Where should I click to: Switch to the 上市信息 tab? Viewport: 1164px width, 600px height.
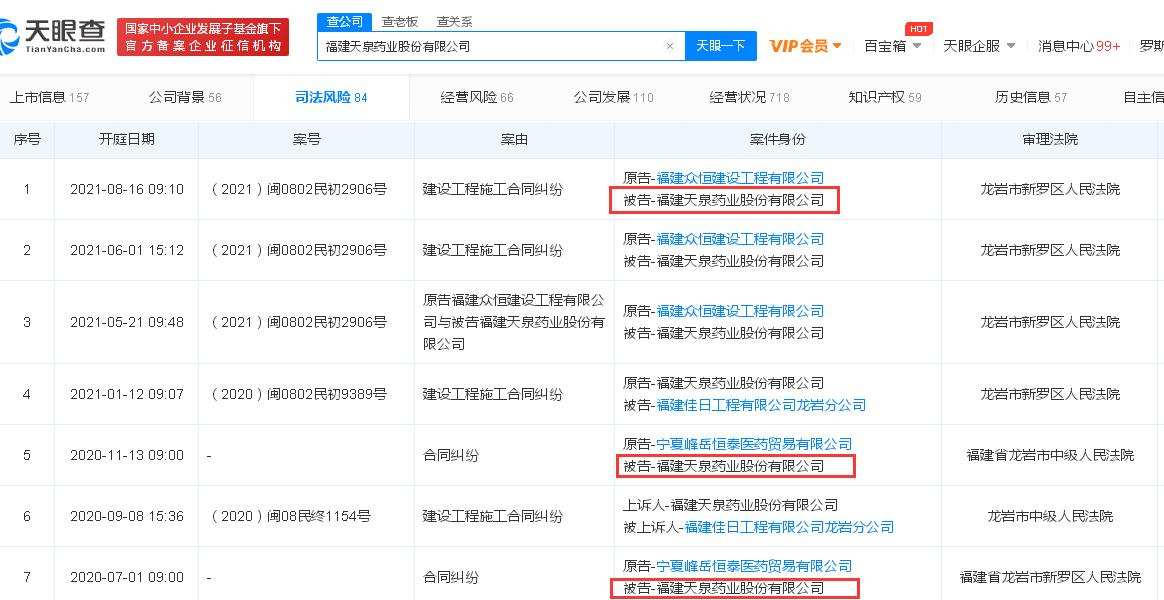[x=48, y=97]
